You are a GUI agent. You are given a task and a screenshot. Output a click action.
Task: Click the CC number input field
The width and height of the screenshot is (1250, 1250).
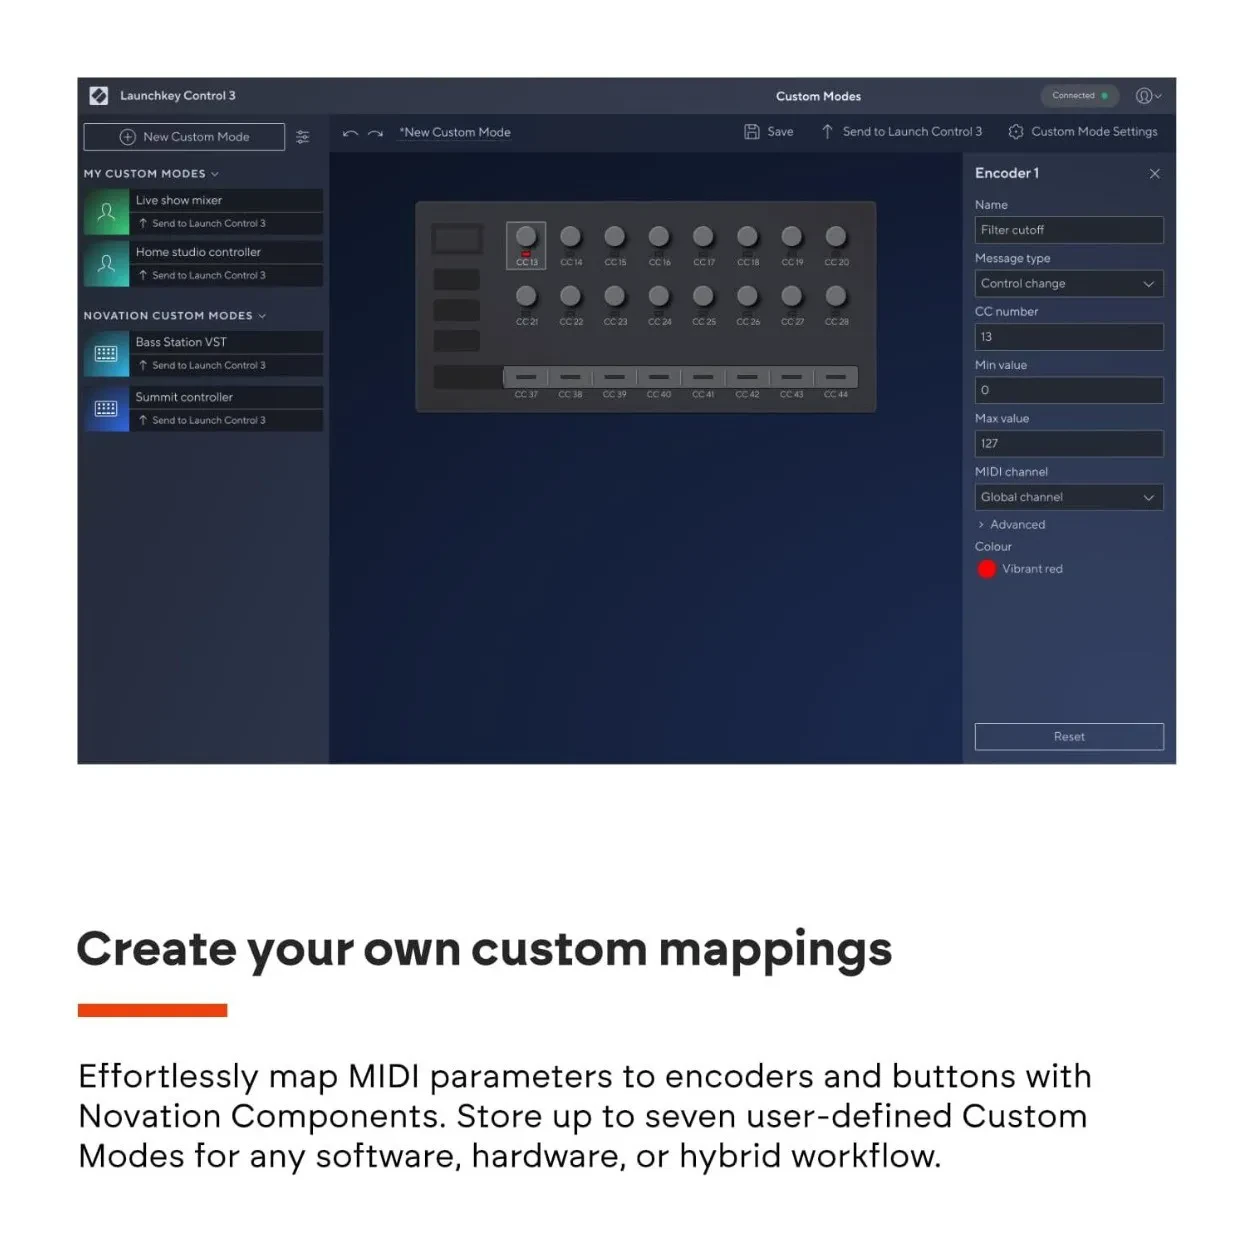pos(1068,337)
